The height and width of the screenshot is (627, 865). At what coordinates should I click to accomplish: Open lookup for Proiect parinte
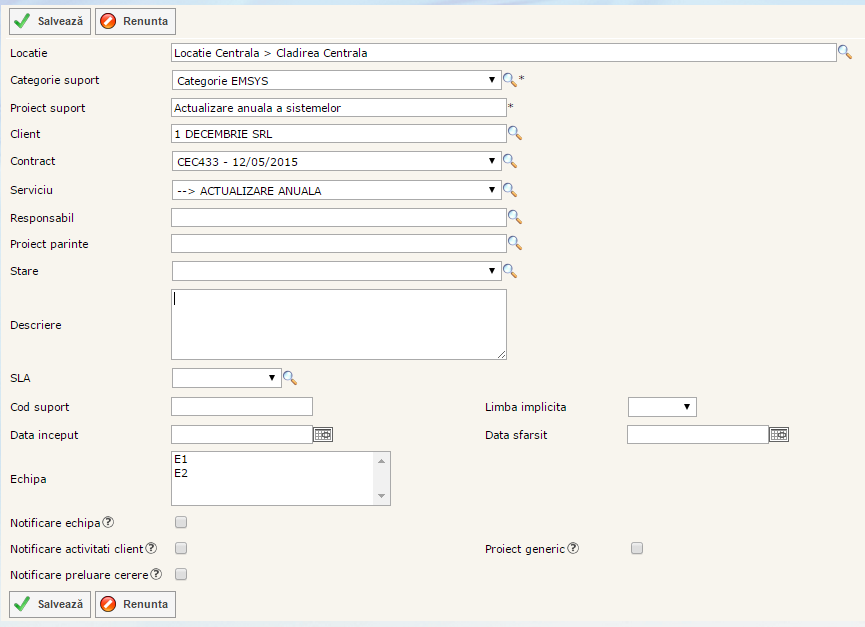[x=515, y=242]
